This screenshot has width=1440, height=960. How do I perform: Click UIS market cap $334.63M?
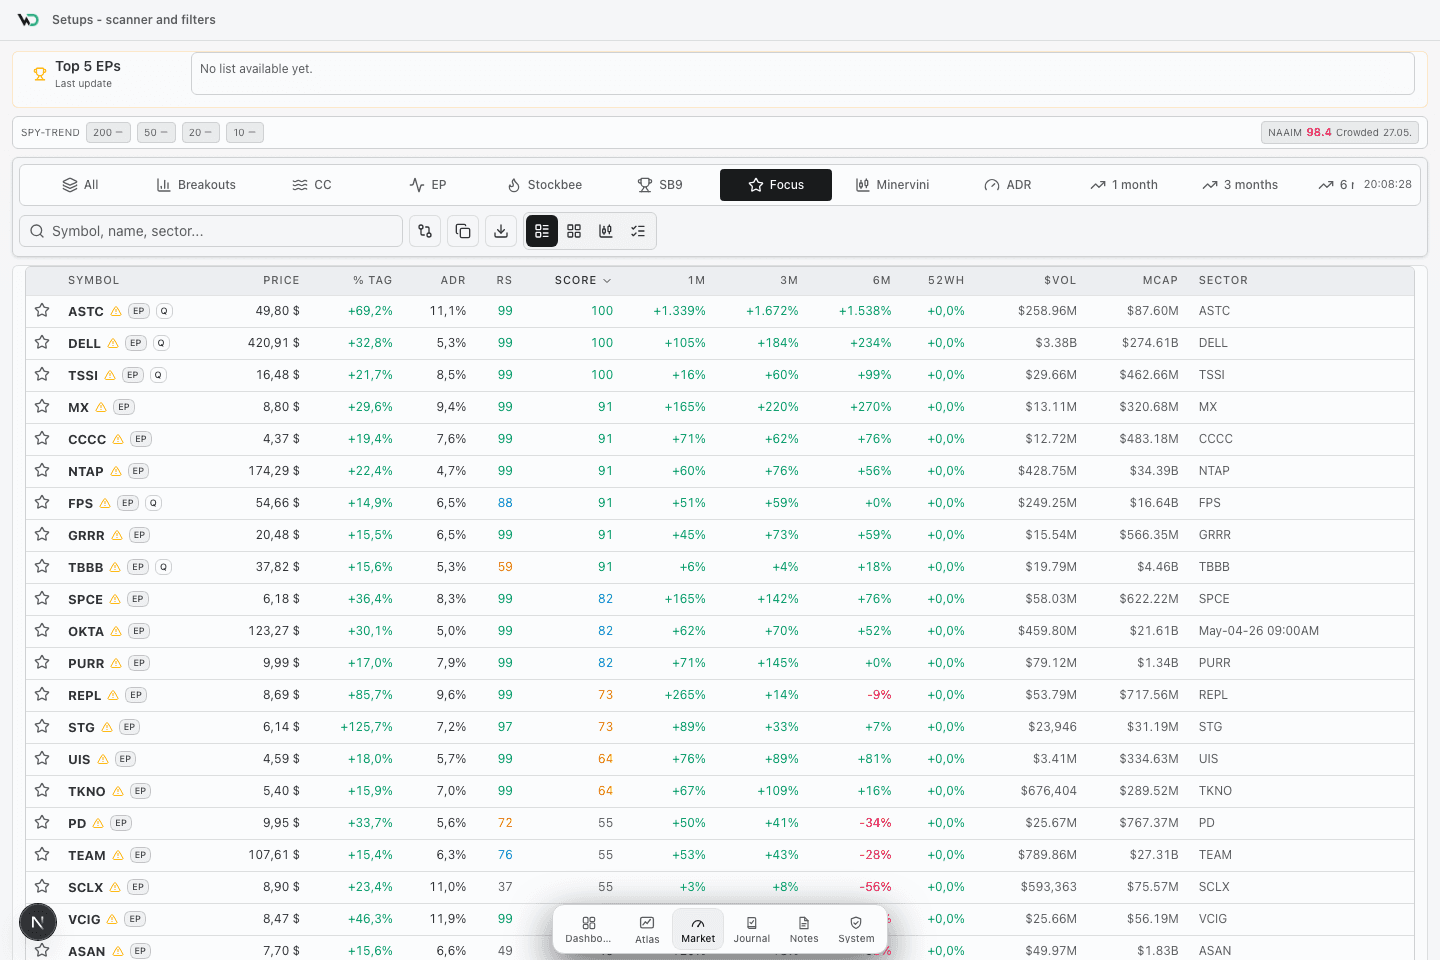(x=1148, y=759)
